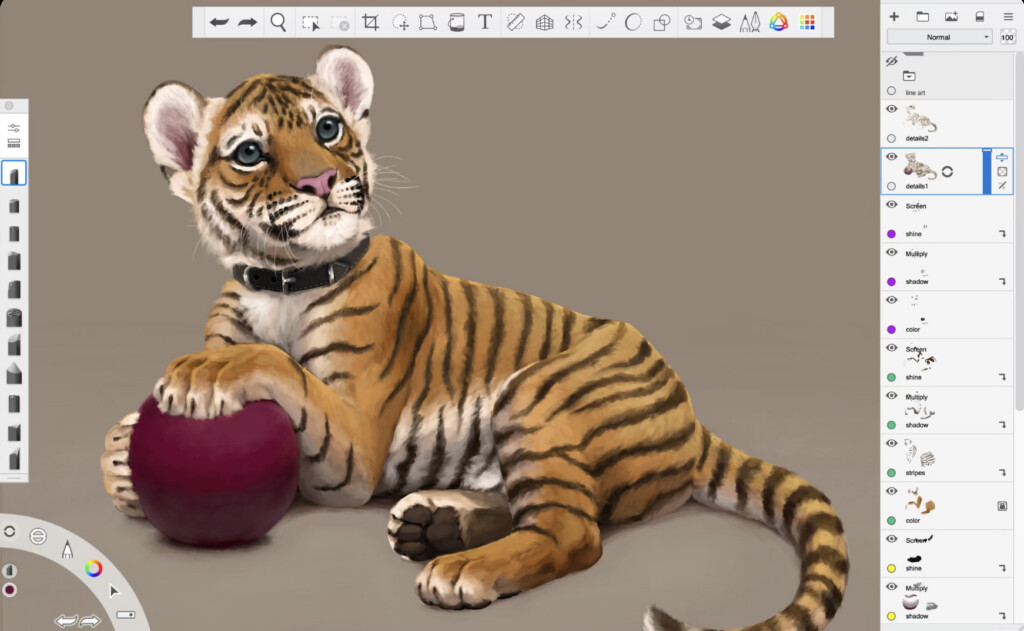
Task: Toggle eye on green Multiply shadow layer
Action: click(891, 395)
